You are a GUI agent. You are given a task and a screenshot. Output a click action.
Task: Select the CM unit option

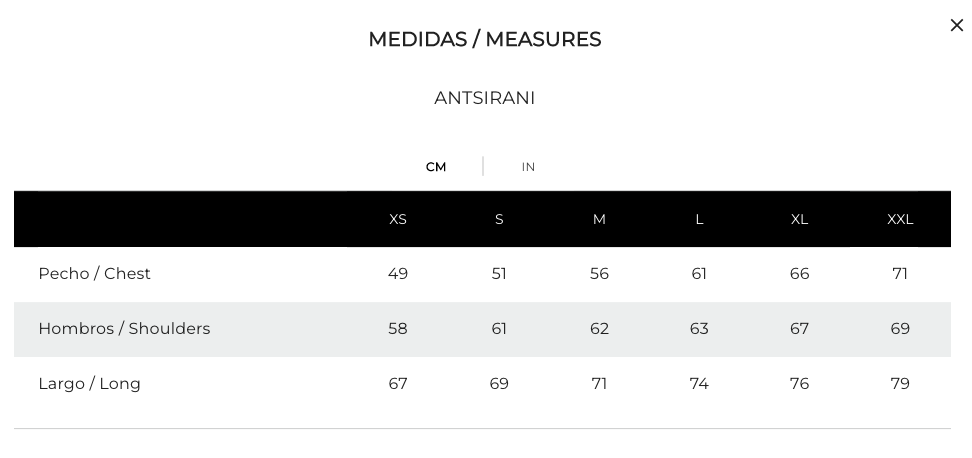point(436,167)
